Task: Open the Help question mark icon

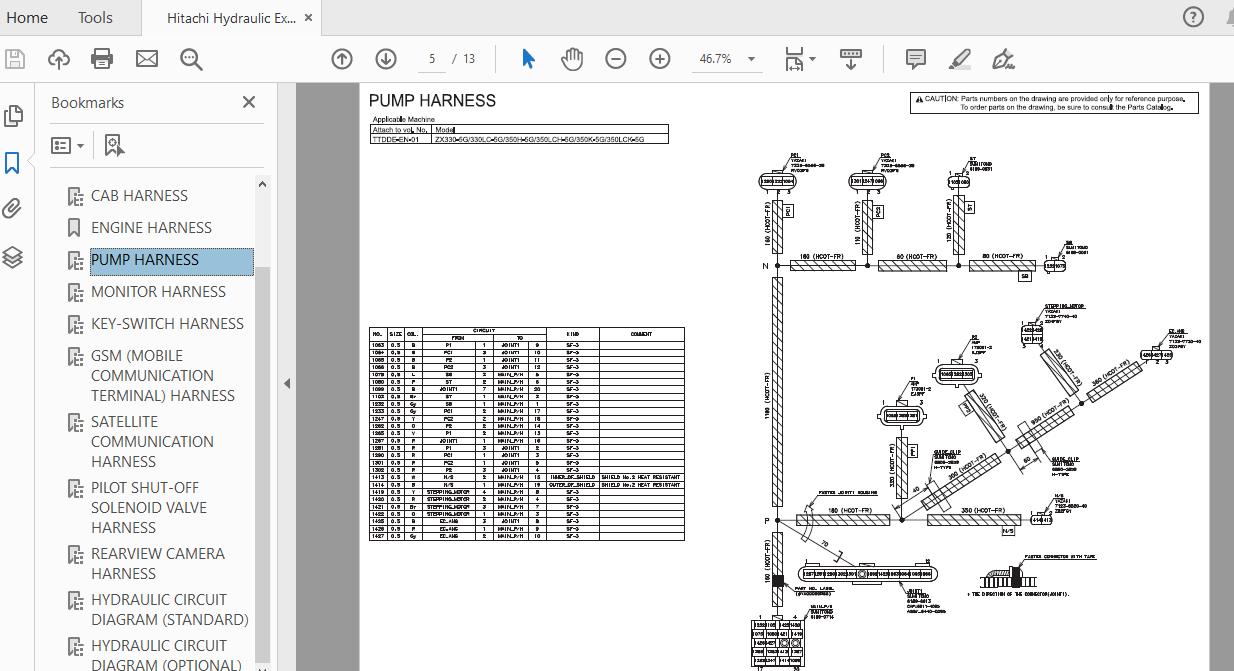Action: pos(1193,17)
